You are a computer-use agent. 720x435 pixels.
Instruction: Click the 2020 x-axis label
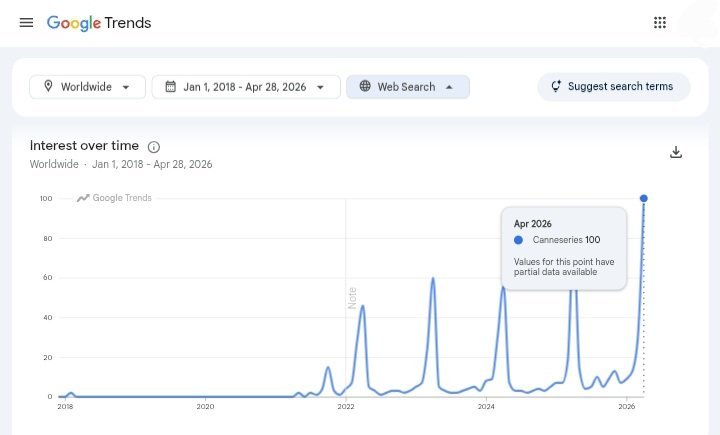coord(205,407)
